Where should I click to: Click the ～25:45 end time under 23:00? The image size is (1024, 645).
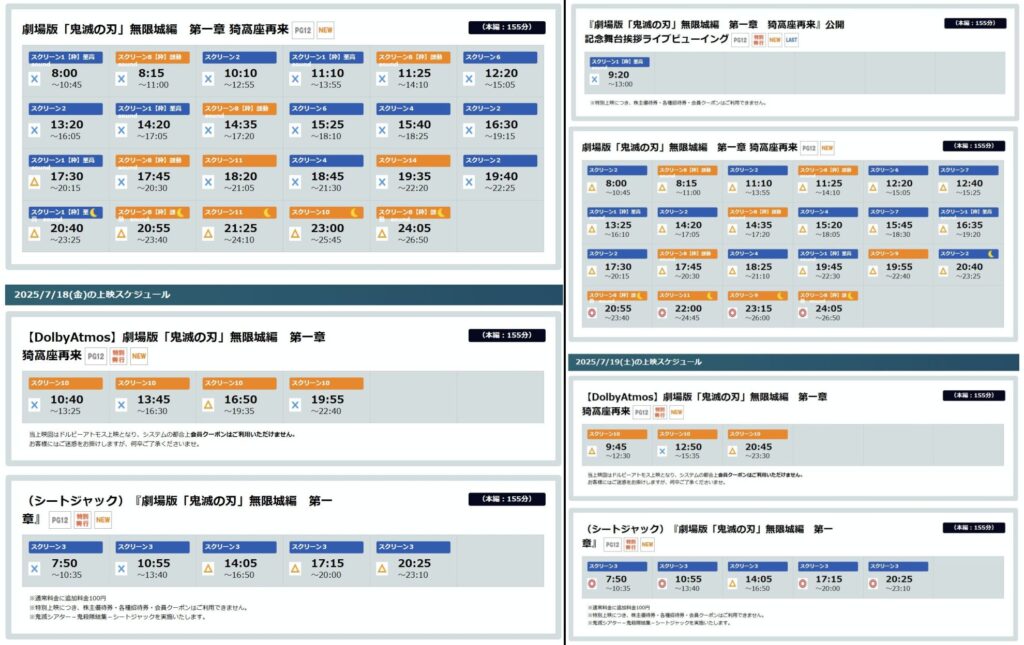click(327, 240)
